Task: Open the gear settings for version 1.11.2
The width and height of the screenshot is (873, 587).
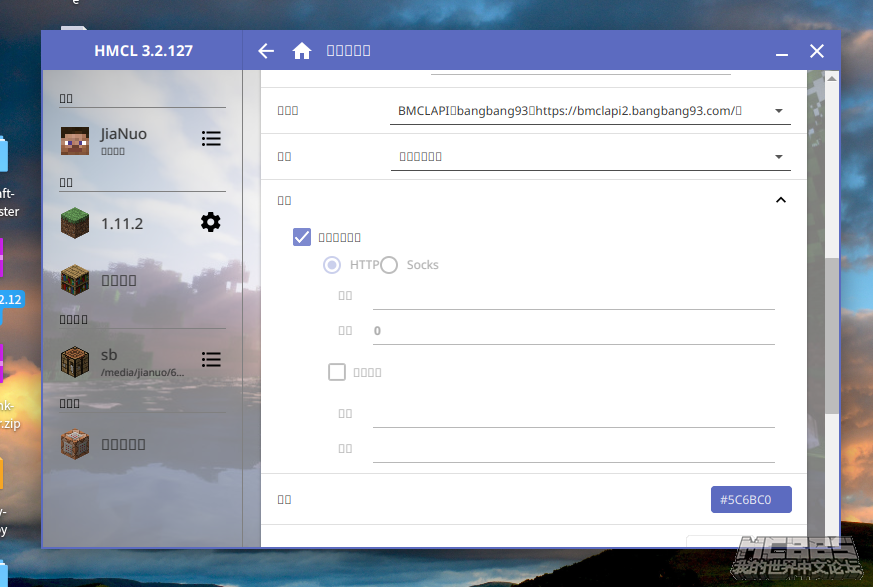Action: 211,222
